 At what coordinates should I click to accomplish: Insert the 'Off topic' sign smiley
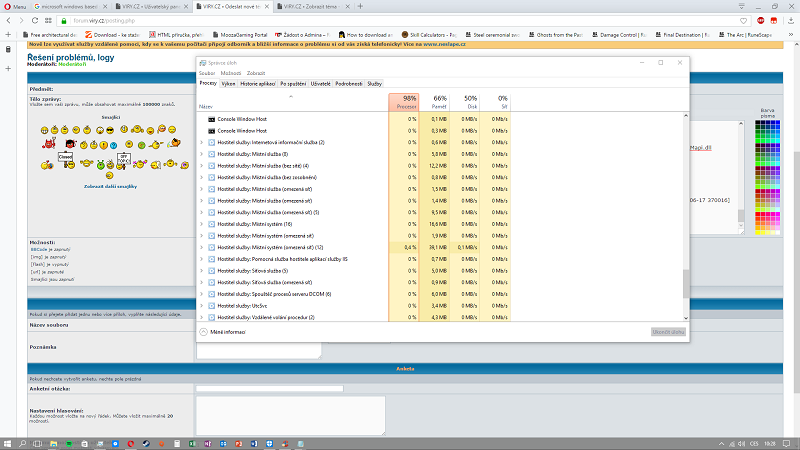(124, 159)
